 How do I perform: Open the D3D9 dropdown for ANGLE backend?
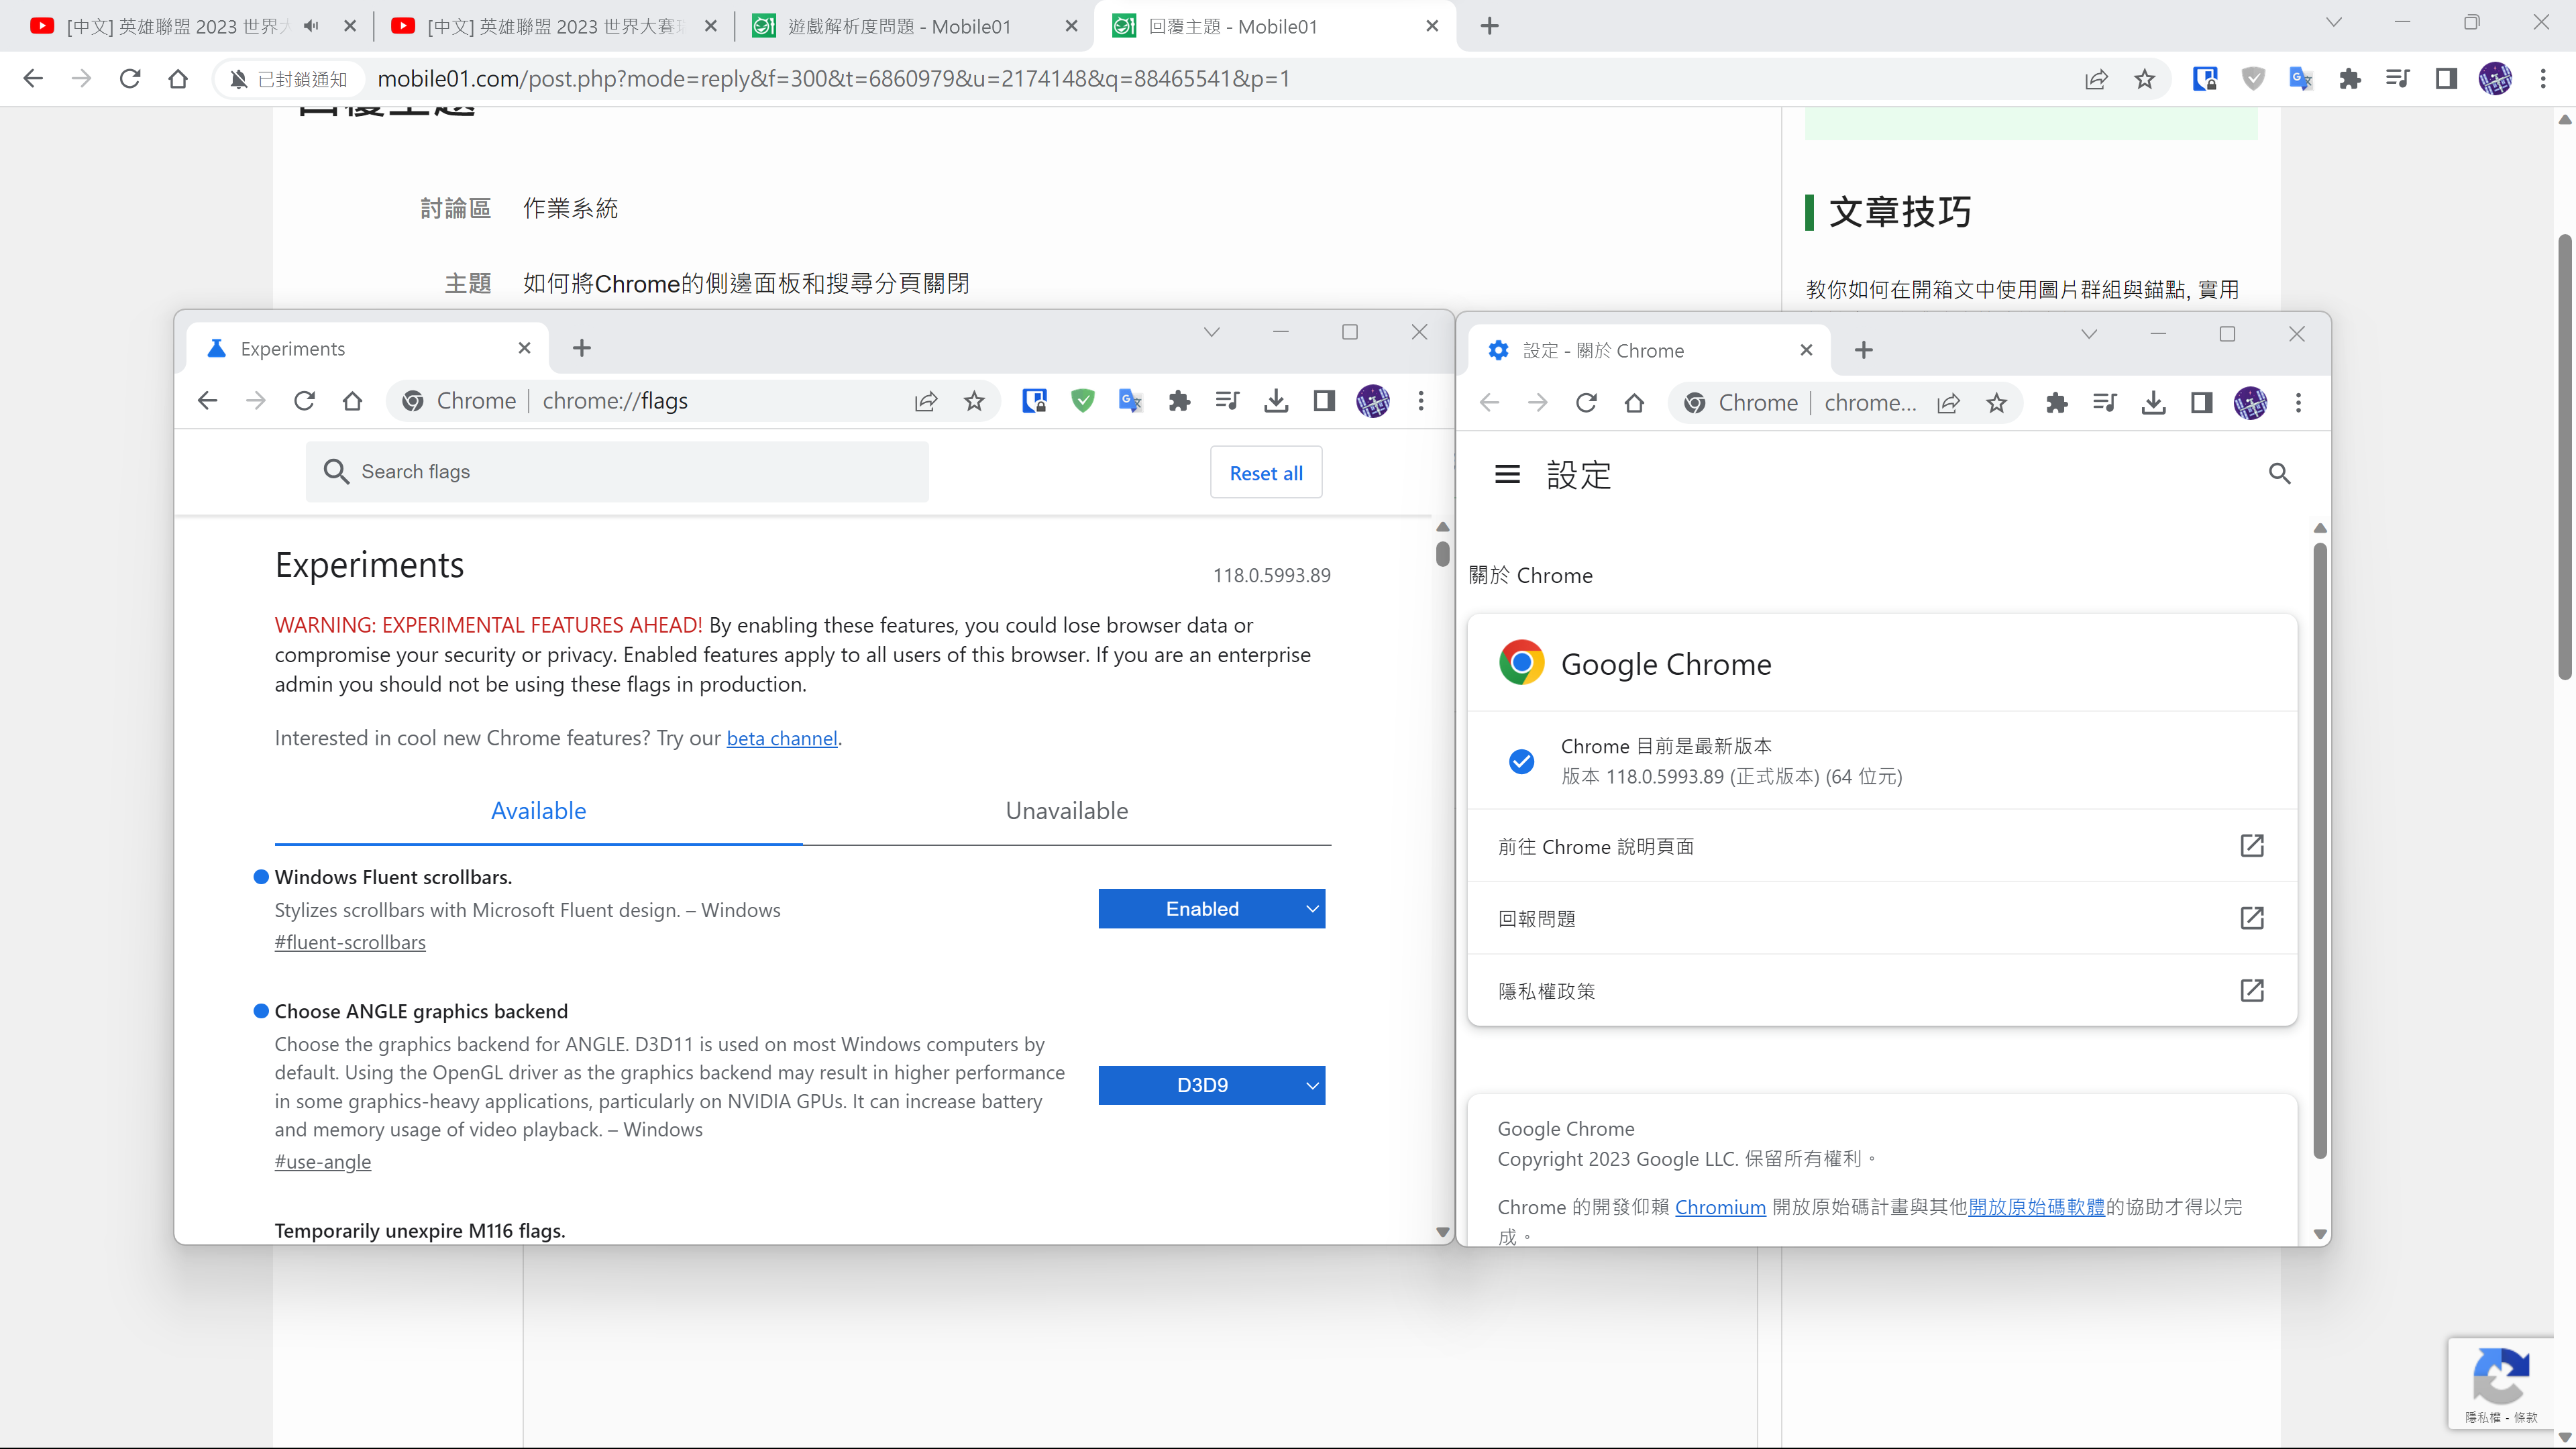pos(1211,1085)
